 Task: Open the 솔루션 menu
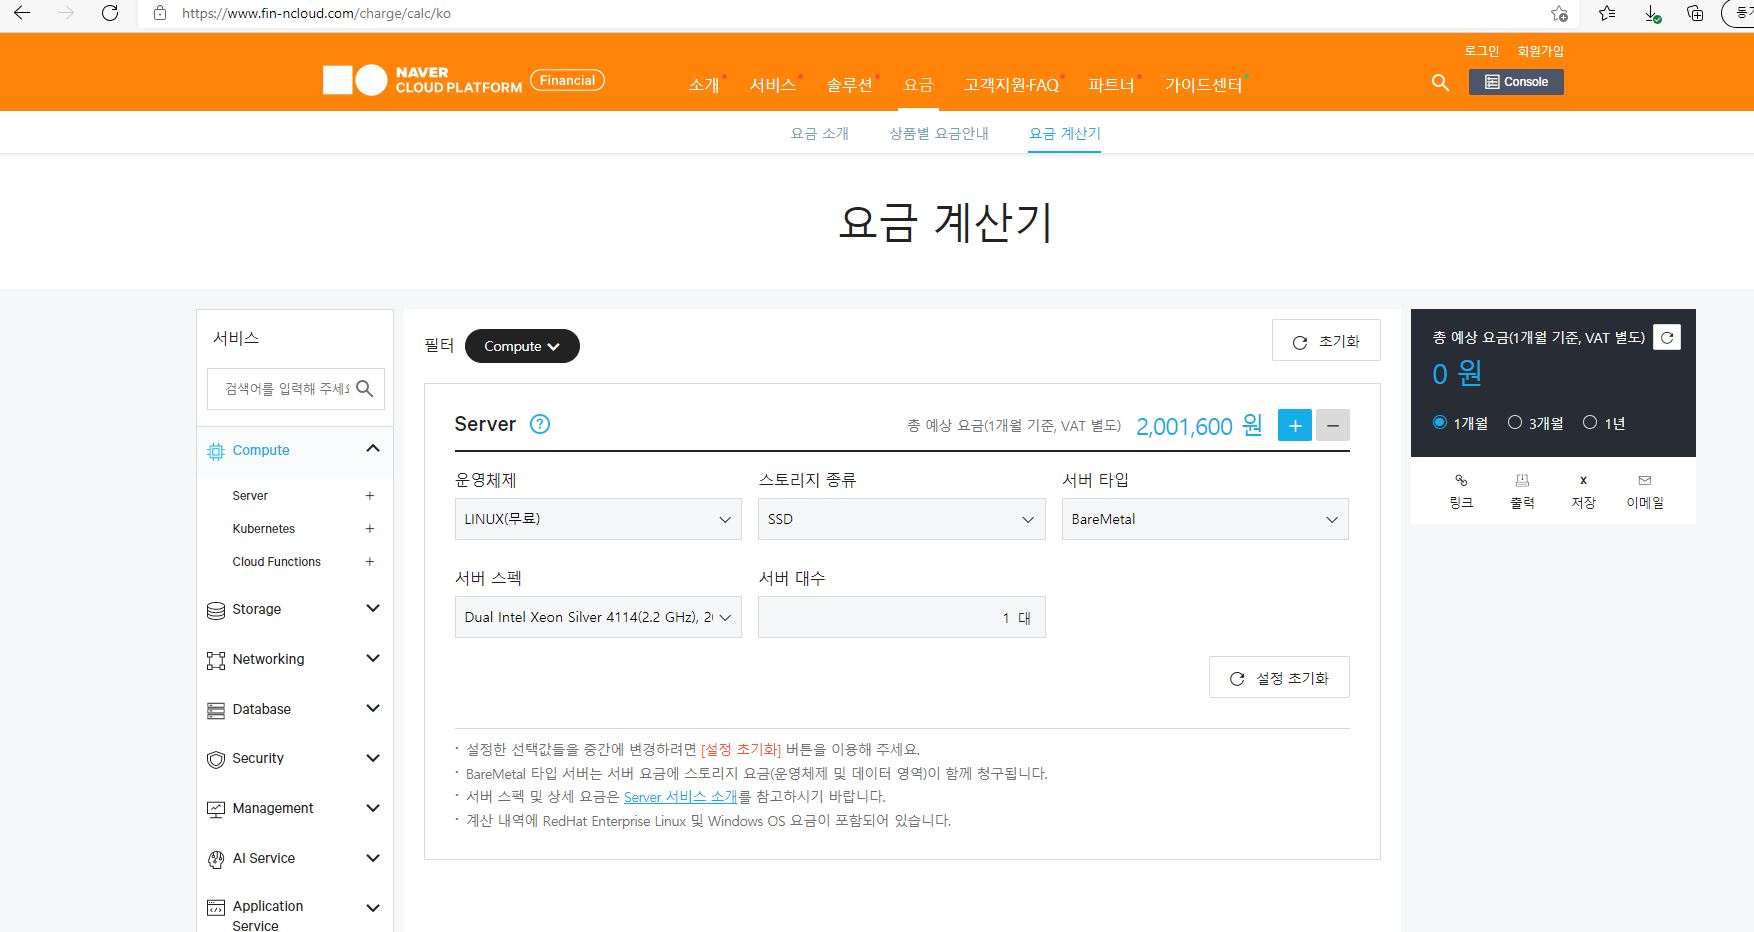click(849, 85)
